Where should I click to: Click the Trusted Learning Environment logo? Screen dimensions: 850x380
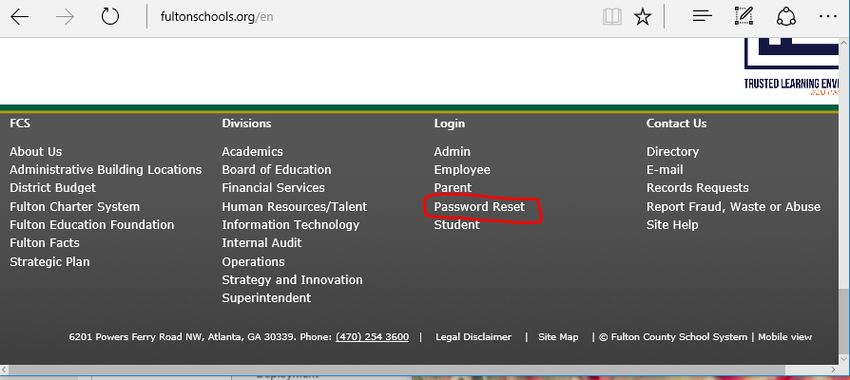[x=791, y=67]
